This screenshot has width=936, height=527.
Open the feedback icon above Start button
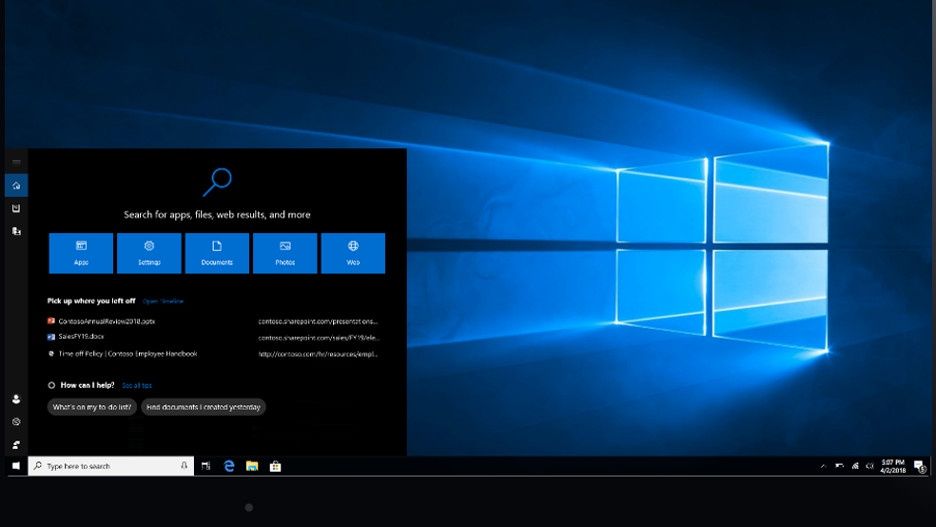point(16,444)
